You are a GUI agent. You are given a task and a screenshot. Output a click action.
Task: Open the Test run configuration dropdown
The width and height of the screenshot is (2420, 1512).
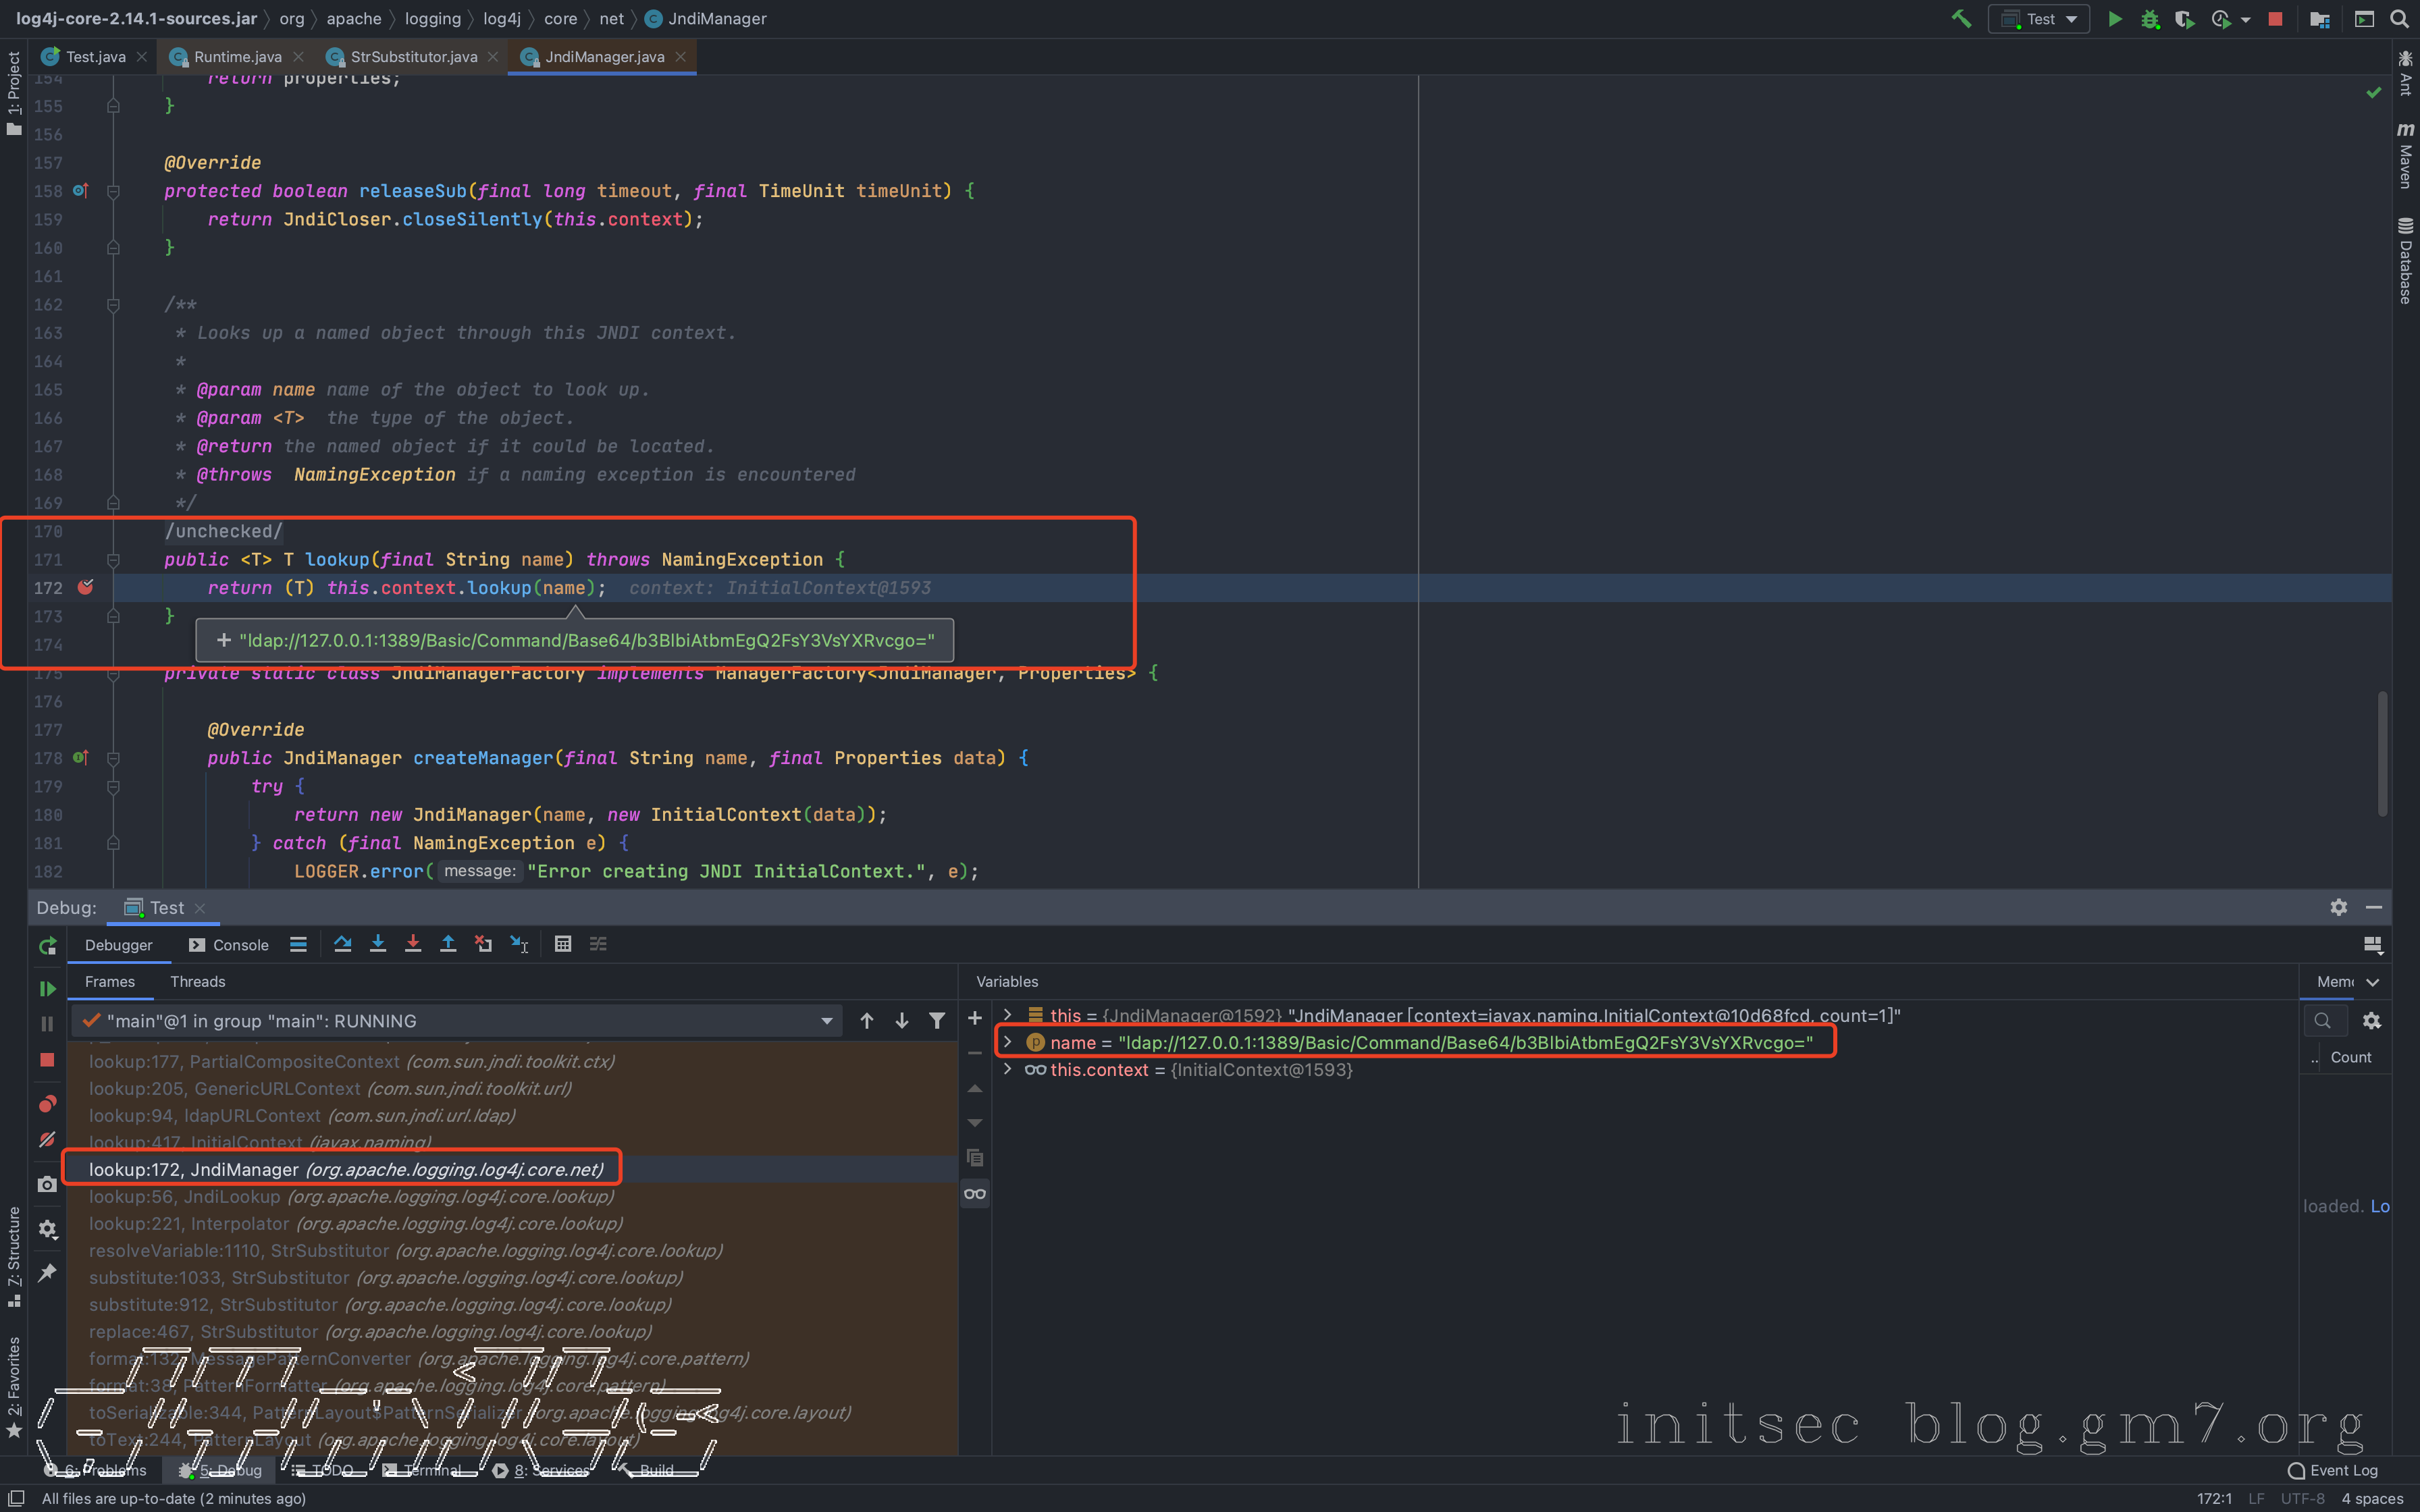coord(2040,19)
